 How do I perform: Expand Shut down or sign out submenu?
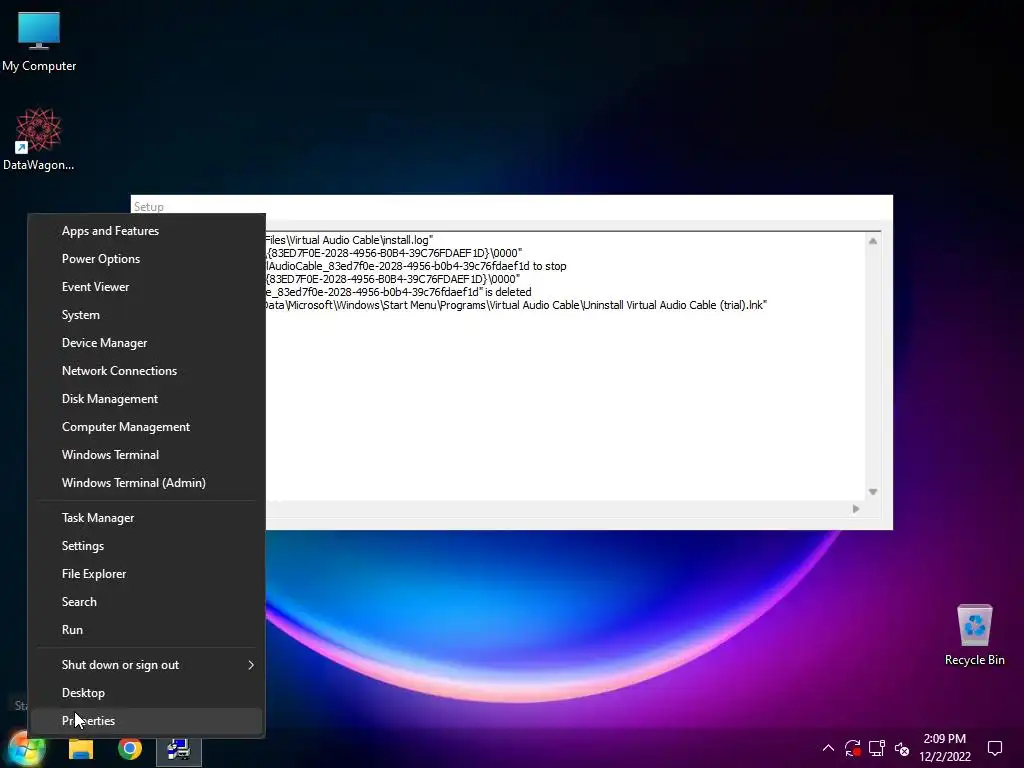pos(146,665)
